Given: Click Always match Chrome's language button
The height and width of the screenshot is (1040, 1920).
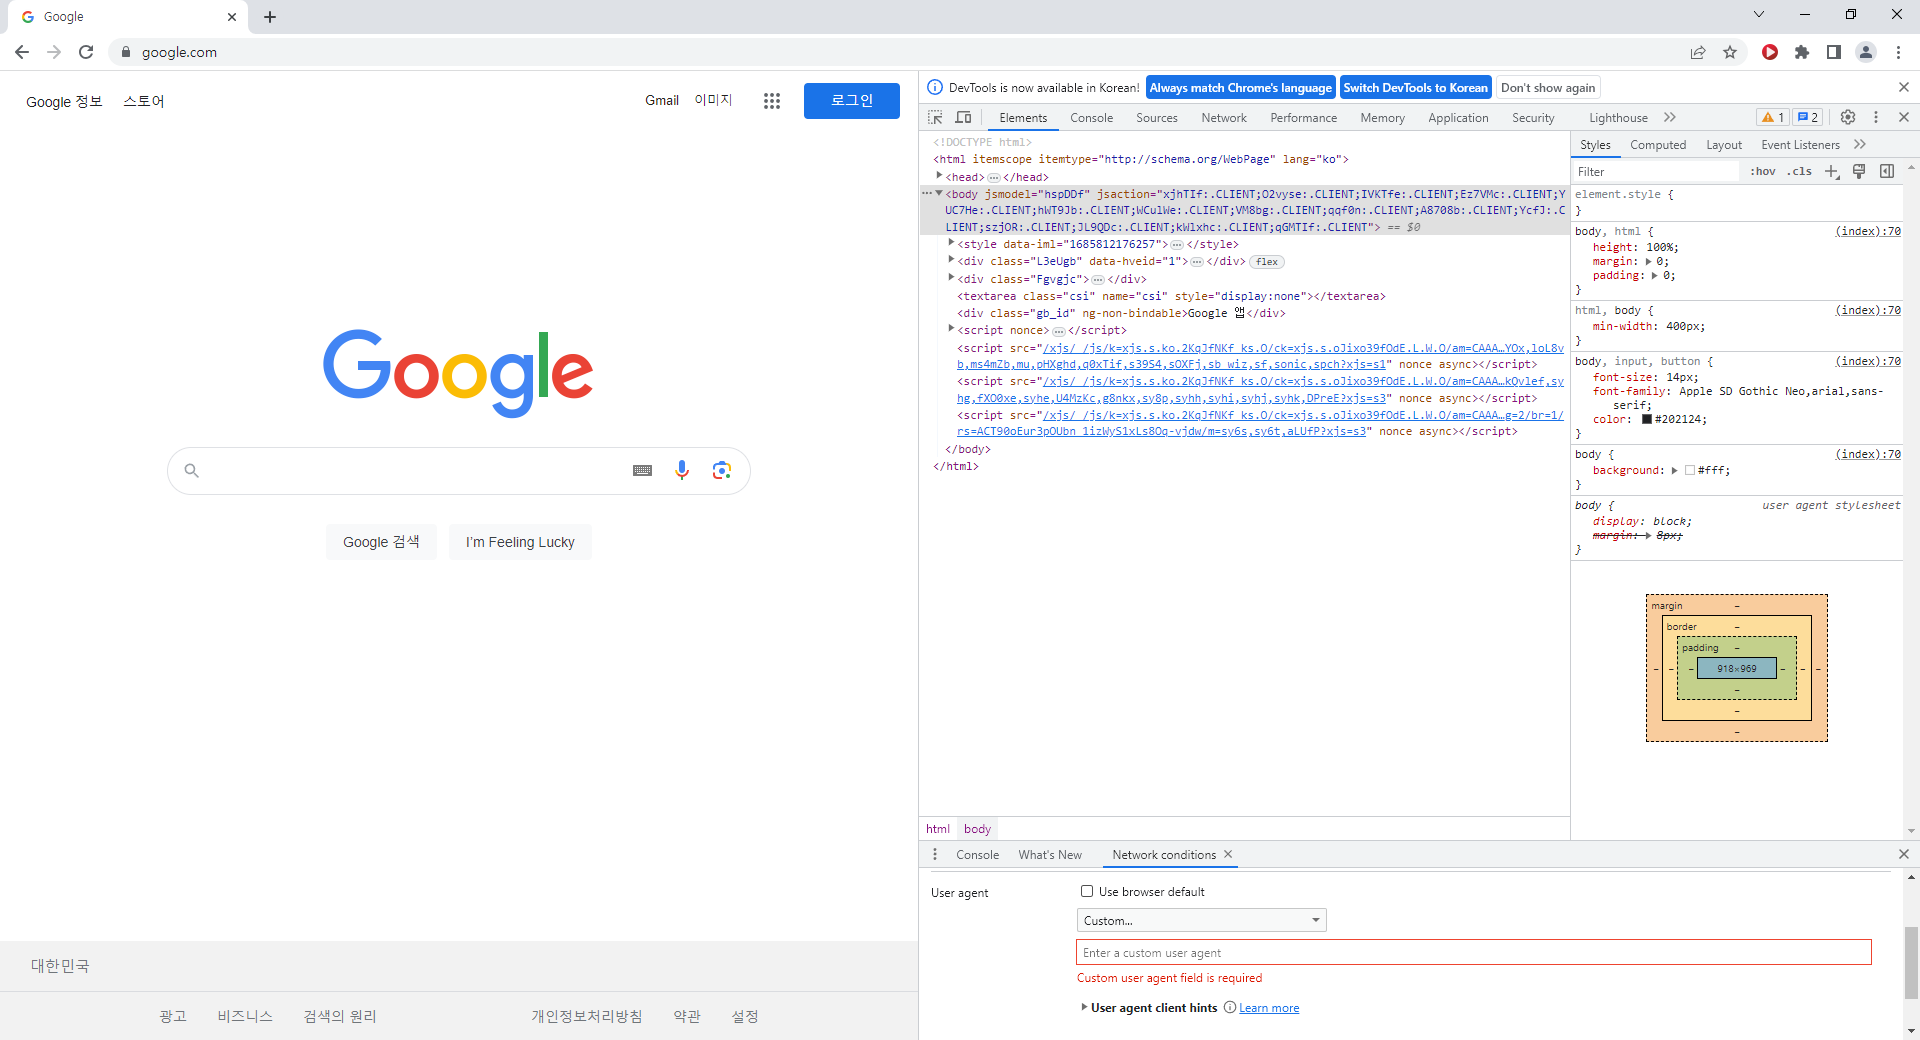Looking at the screenshot, I should pos(1240,87).
